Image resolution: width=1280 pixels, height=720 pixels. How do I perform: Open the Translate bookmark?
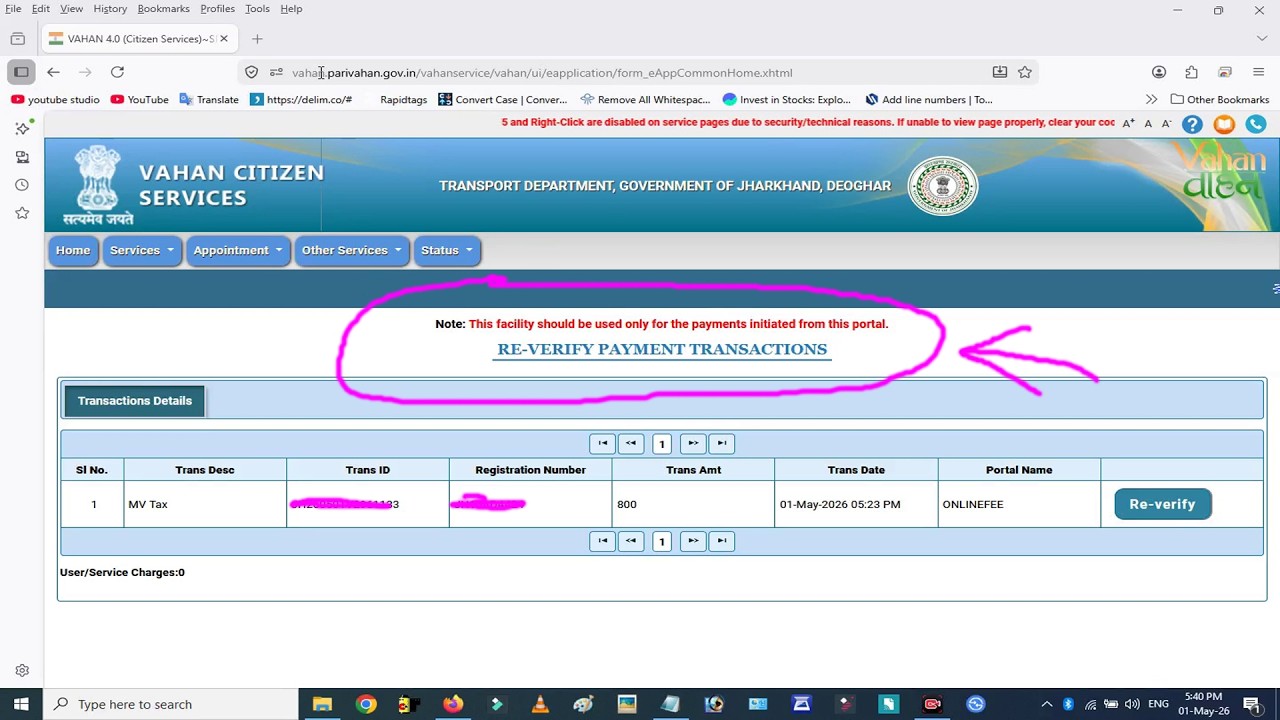click(209, 99)
